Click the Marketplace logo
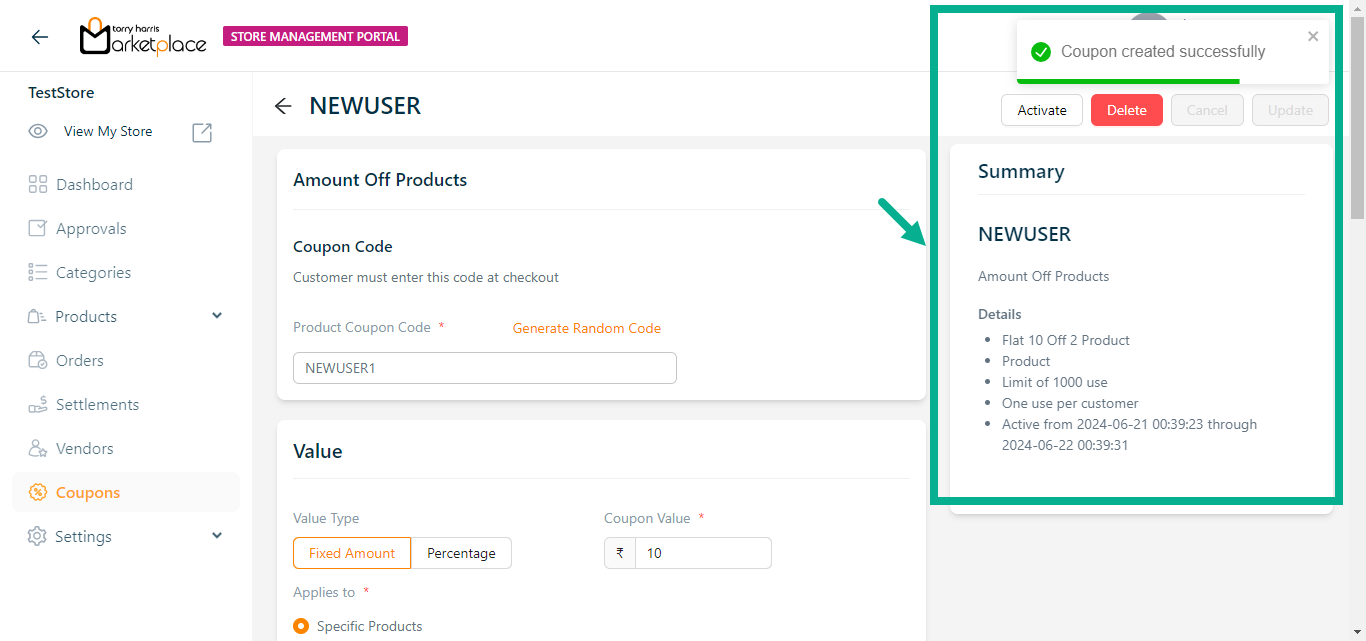The height and width of the screenshot is (641, 1366). tap(143, 37)
